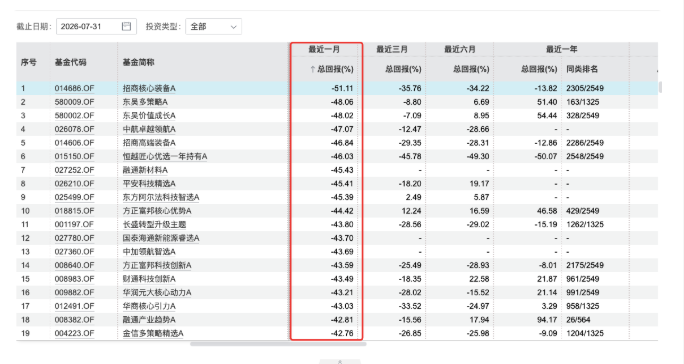The width and height of the screenshot is (684, 364).
Task: Open fund code 018815.OF
Action: [x=74, y=211]
